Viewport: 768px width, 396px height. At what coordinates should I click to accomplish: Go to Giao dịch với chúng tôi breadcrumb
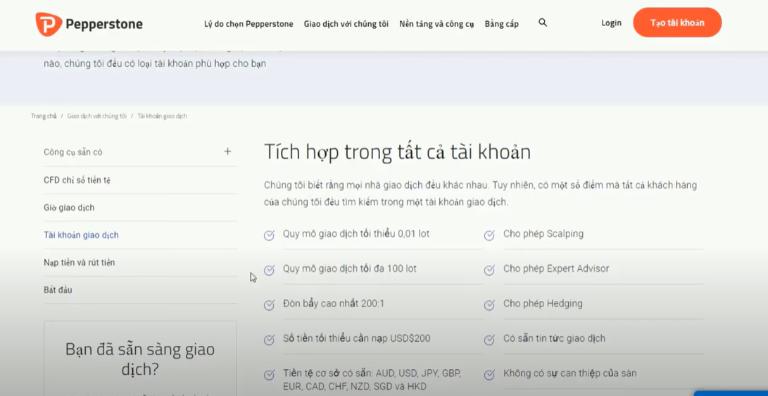(x=97, y=116)
